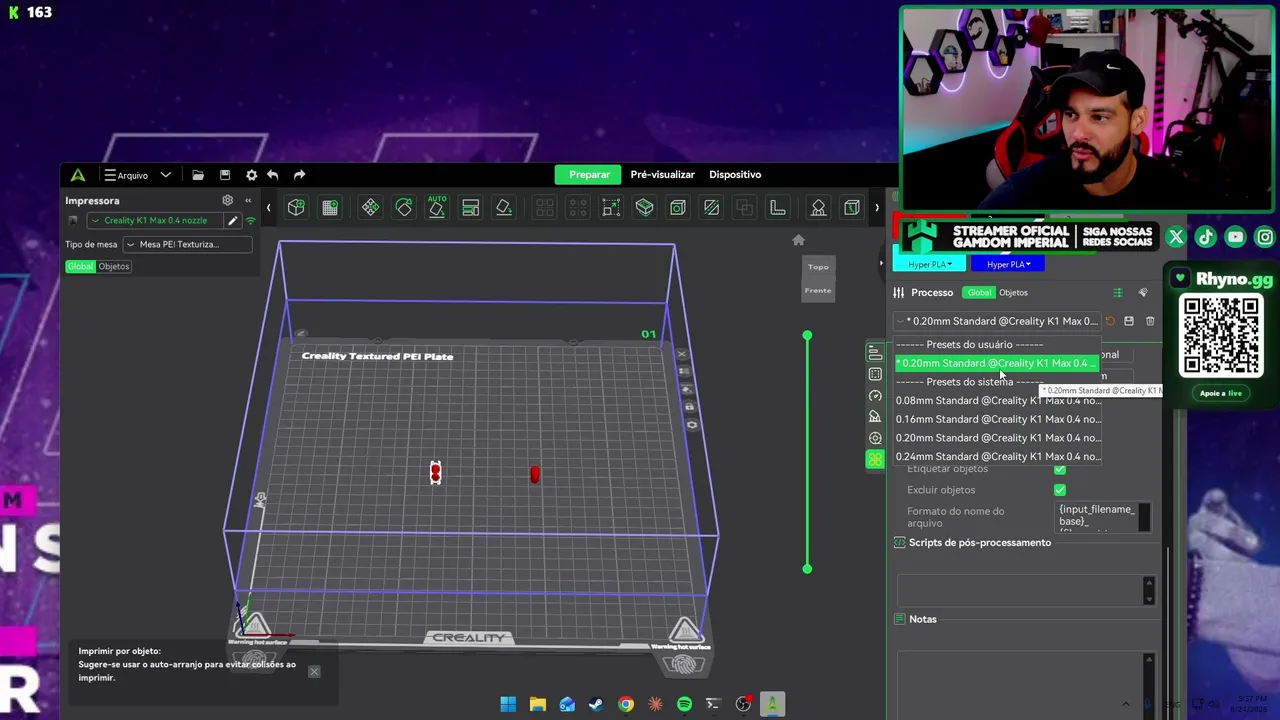The height and width of the screenshot is (720, 1280).
Task: Choose the 0.08mm Standard system preset
Action: pos(997,401)
